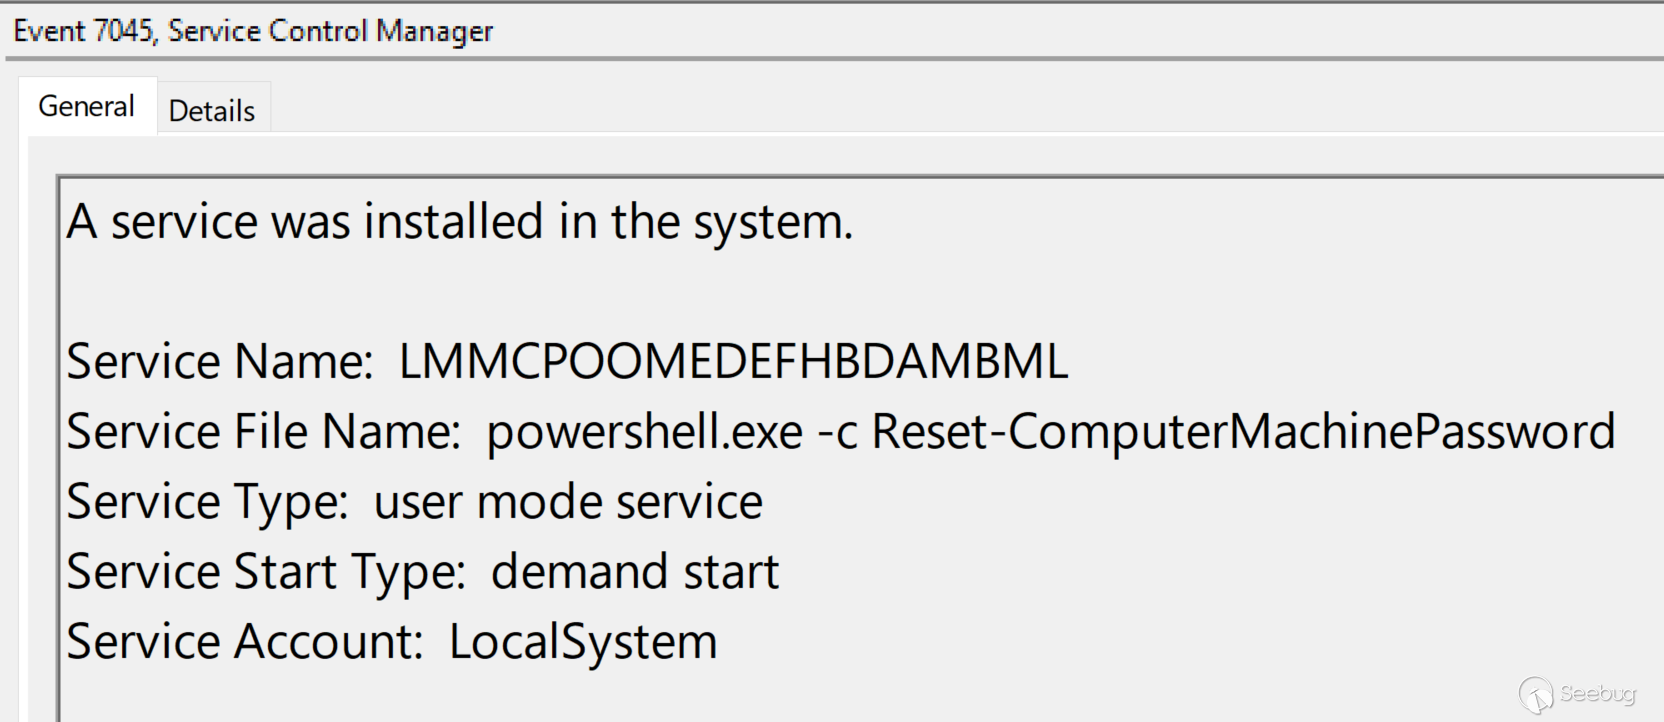Click the "Service Start Type:" label

pos(266,571)
